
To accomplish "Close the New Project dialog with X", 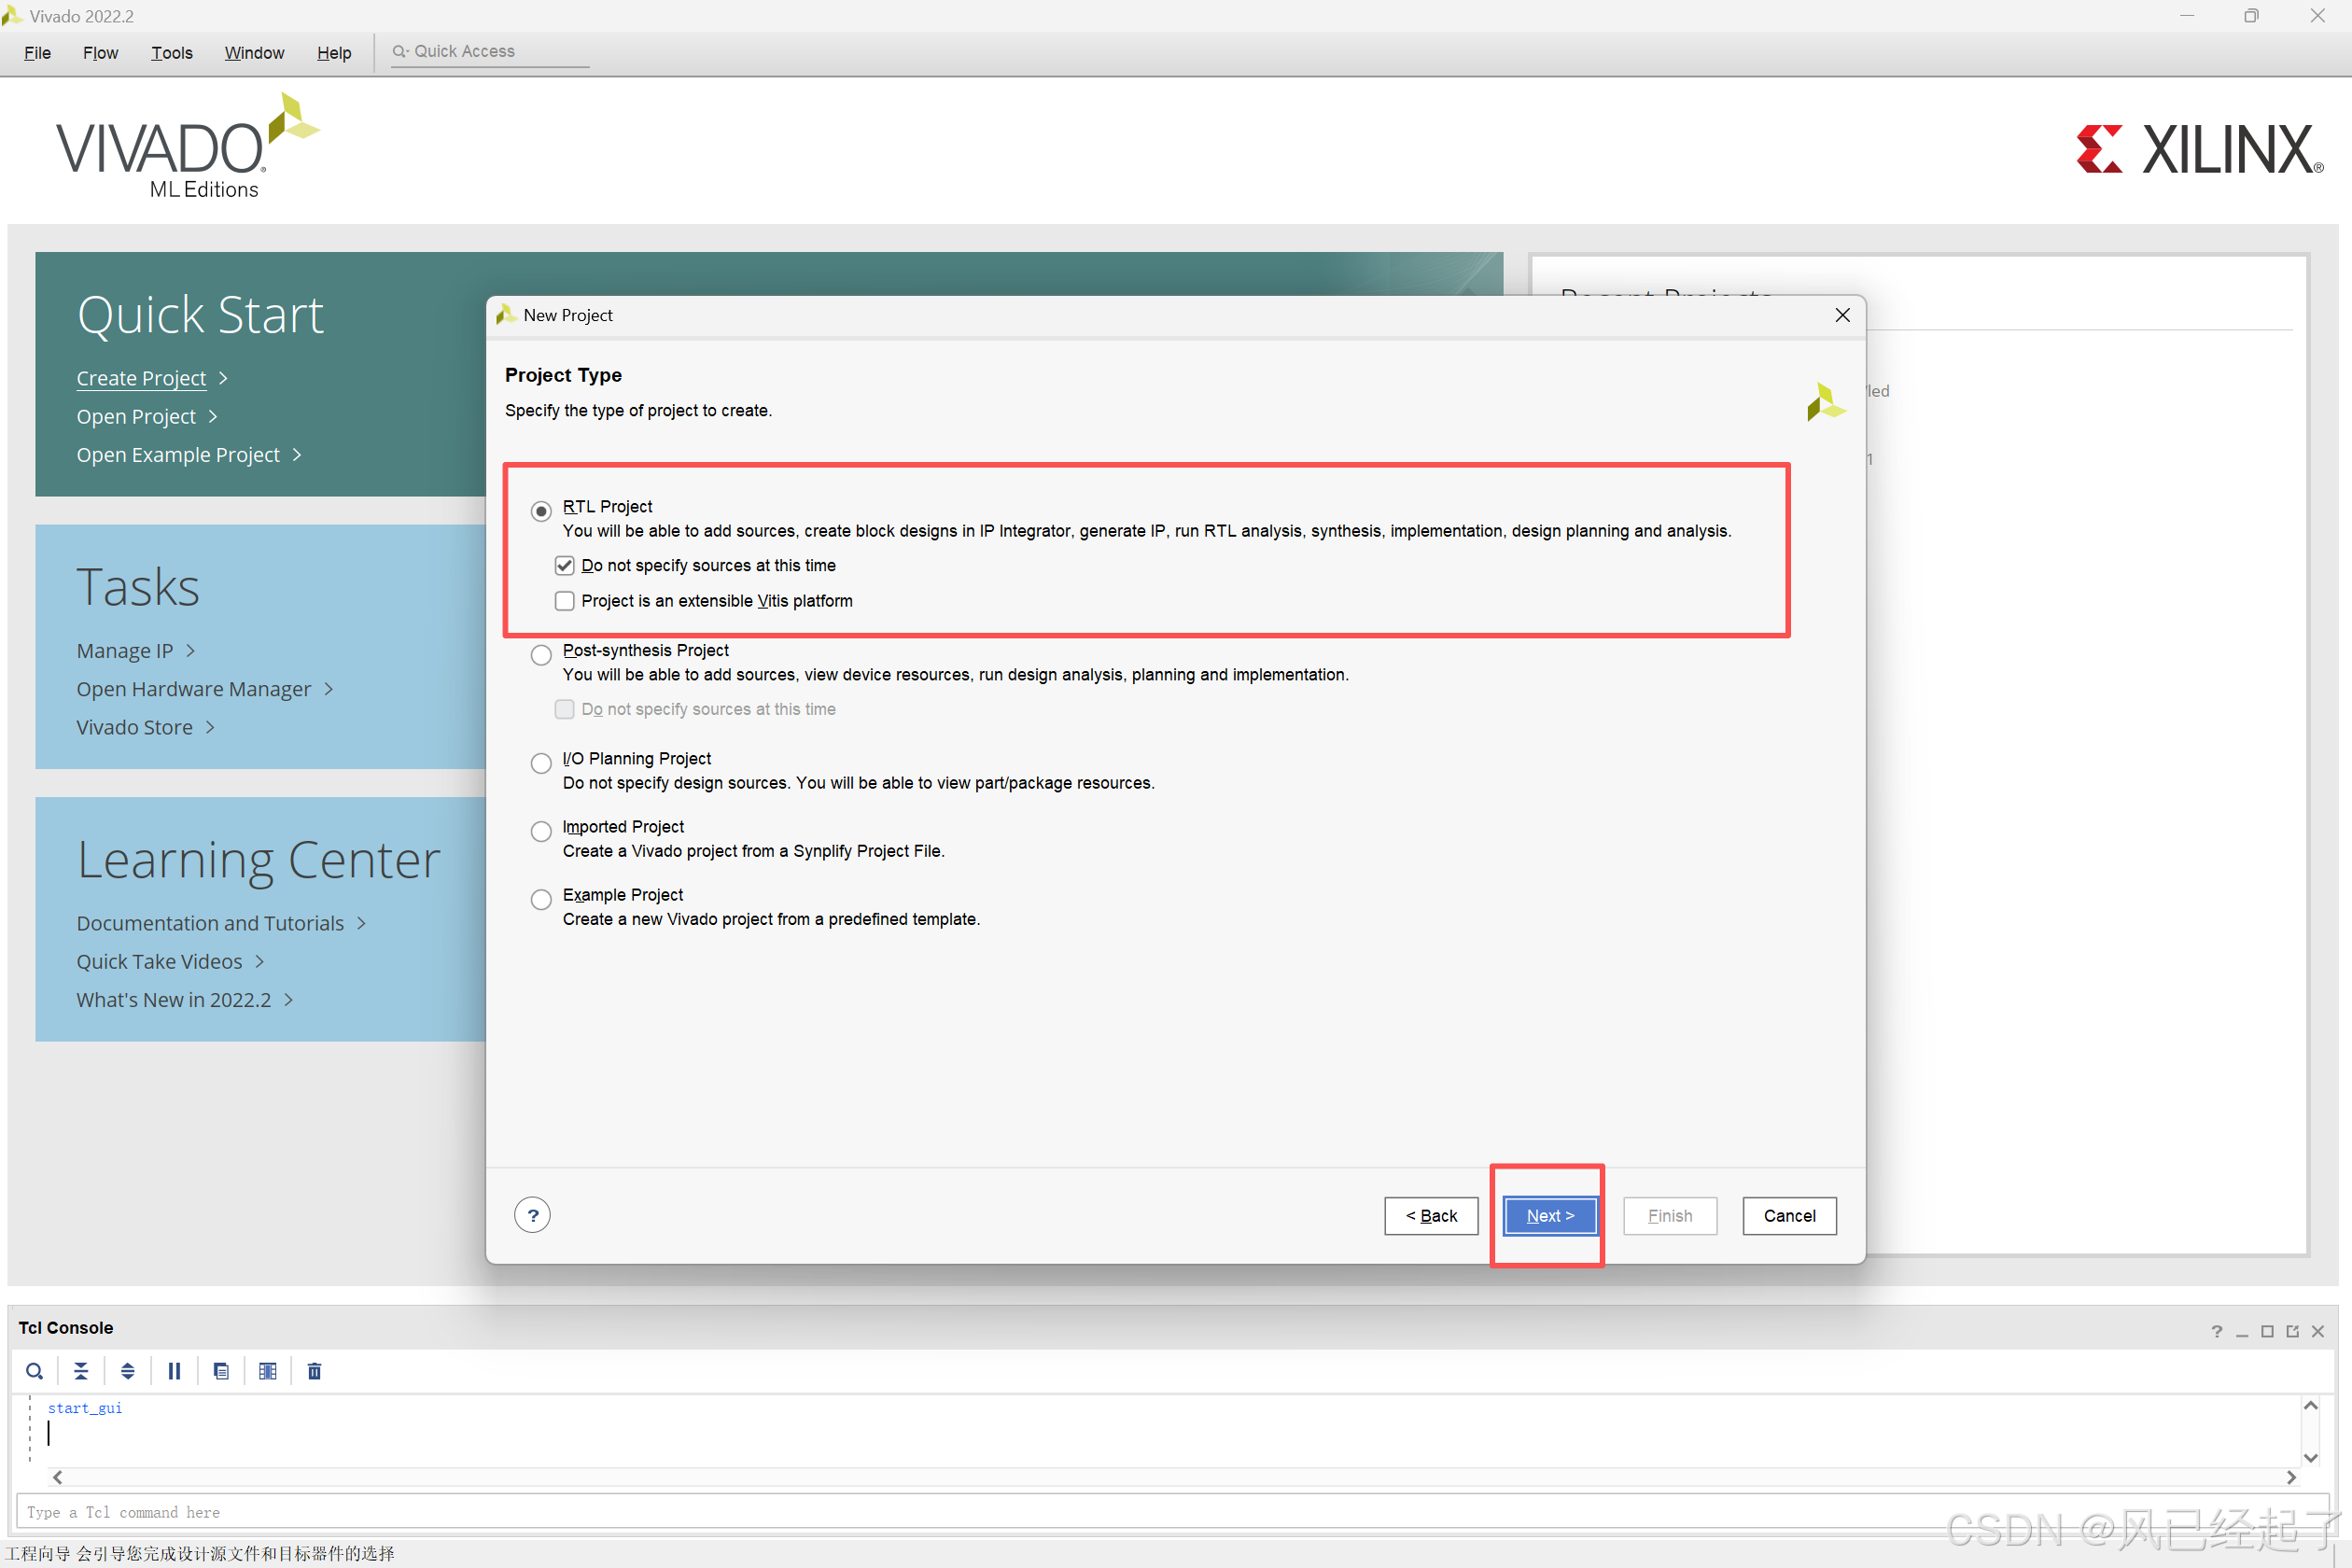I will pos(1842,315).
